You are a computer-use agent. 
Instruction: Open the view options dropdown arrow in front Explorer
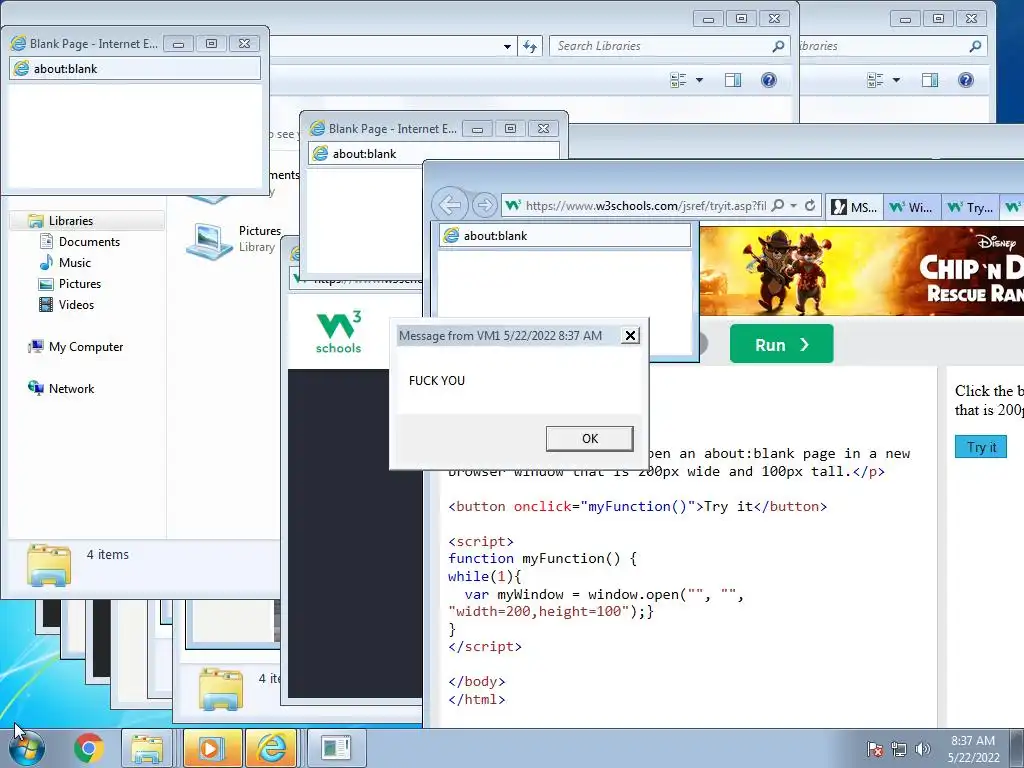point(699,80)
